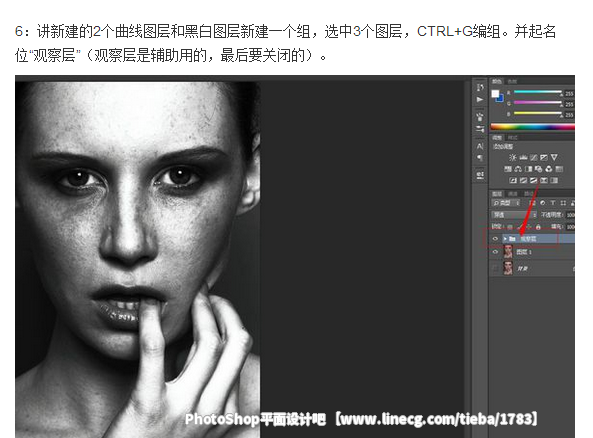Screen dimensions: 593x438
Task: Open the layer filter type dropdown
Action: click(x=506, y=203)
